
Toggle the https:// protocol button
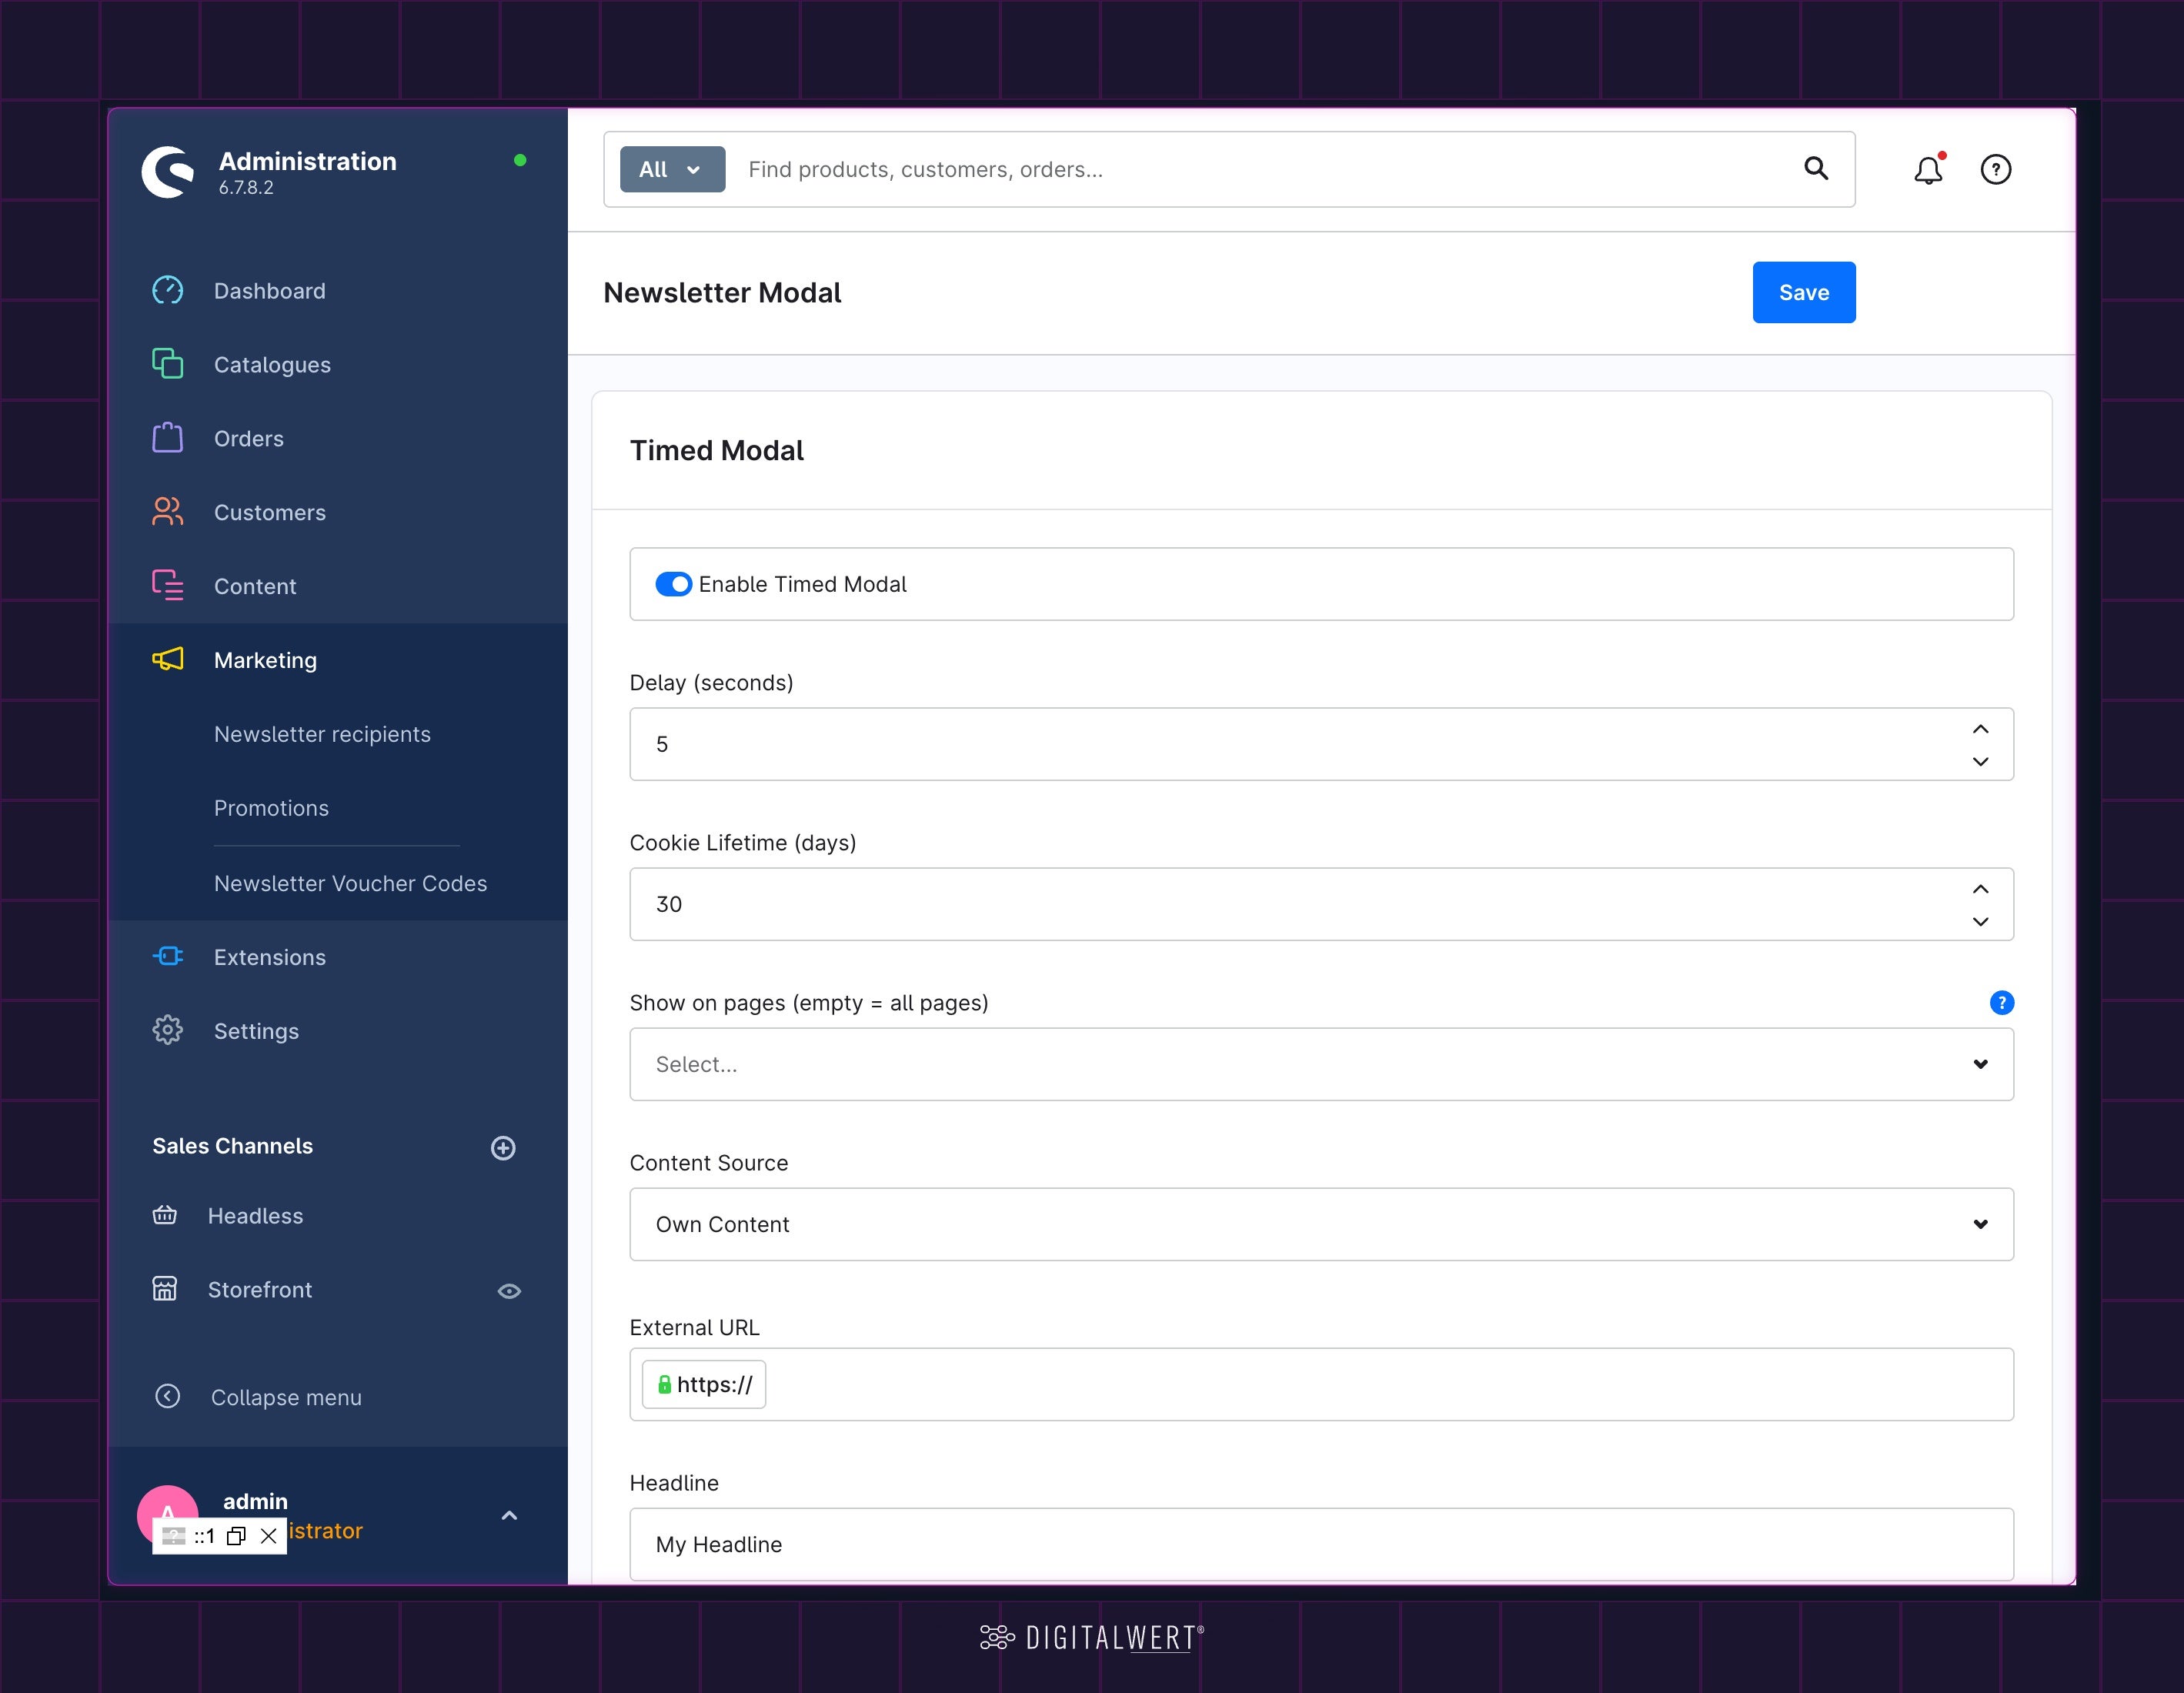(x=704, y=1384)
